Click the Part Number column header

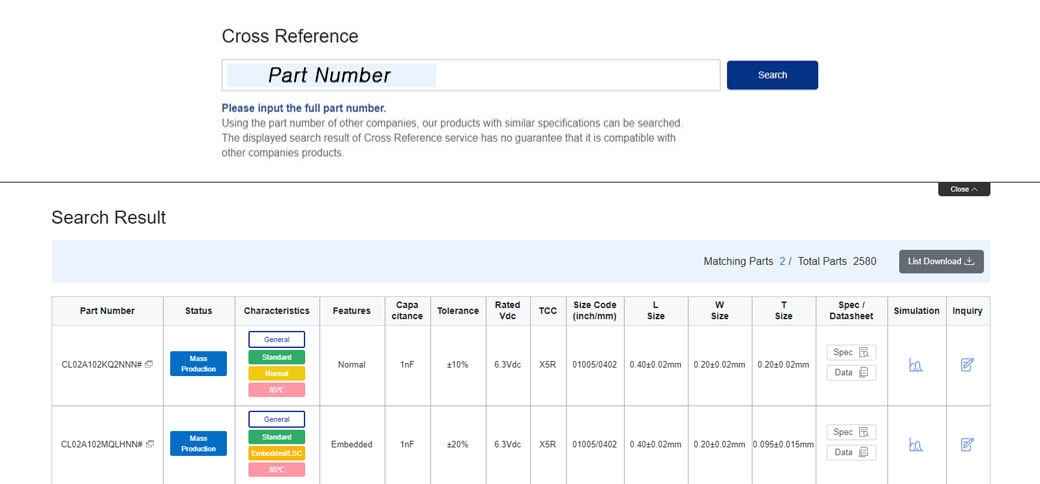tap(107, 311)
